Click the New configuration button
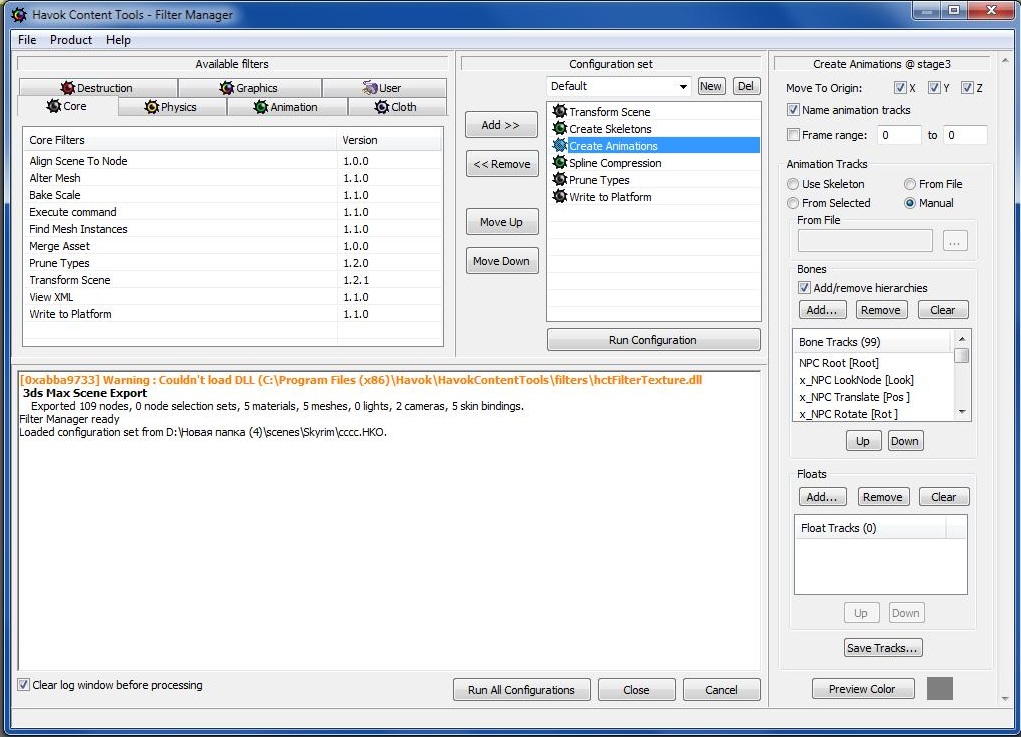 click(710, 86)
